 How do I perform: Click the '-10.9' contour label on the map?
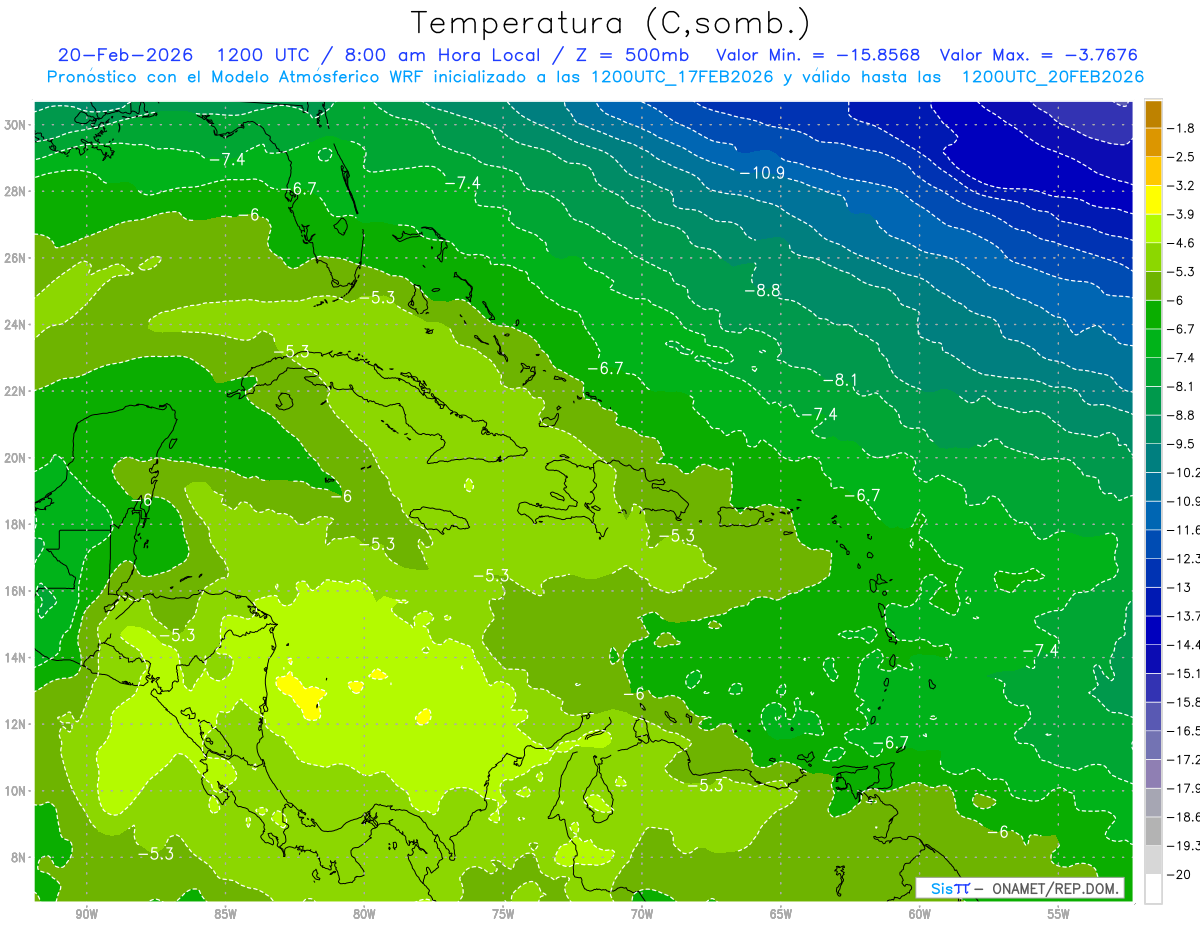[x=762, y=172]
